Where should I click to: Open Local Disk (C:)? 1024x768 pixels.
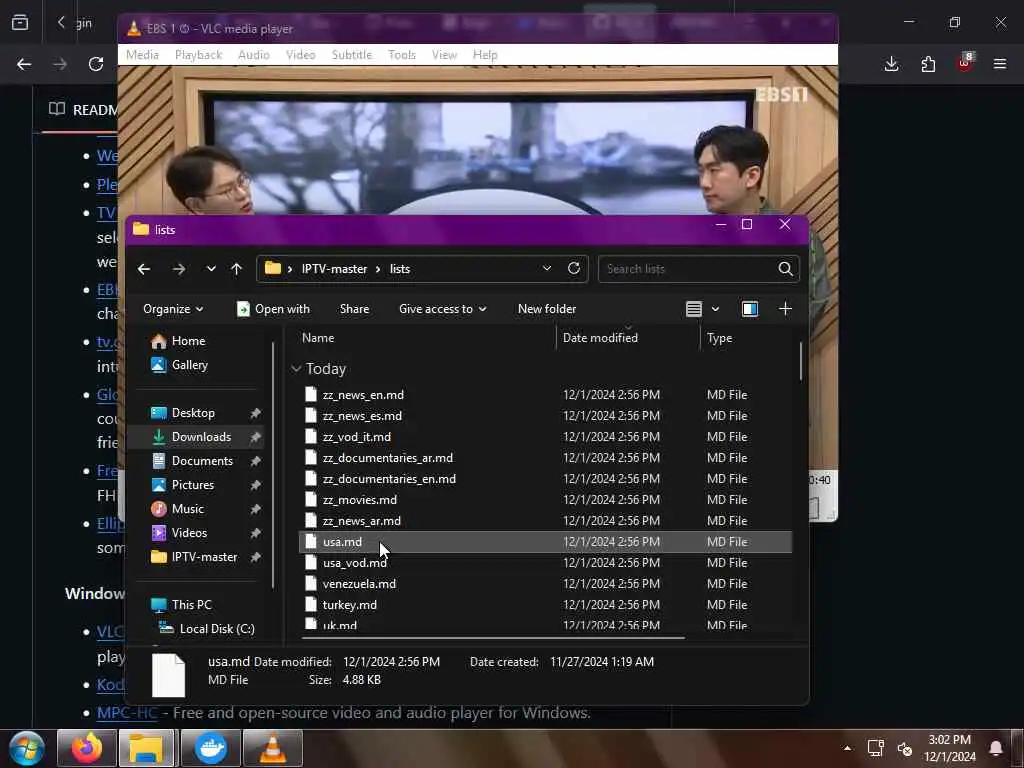207,629
